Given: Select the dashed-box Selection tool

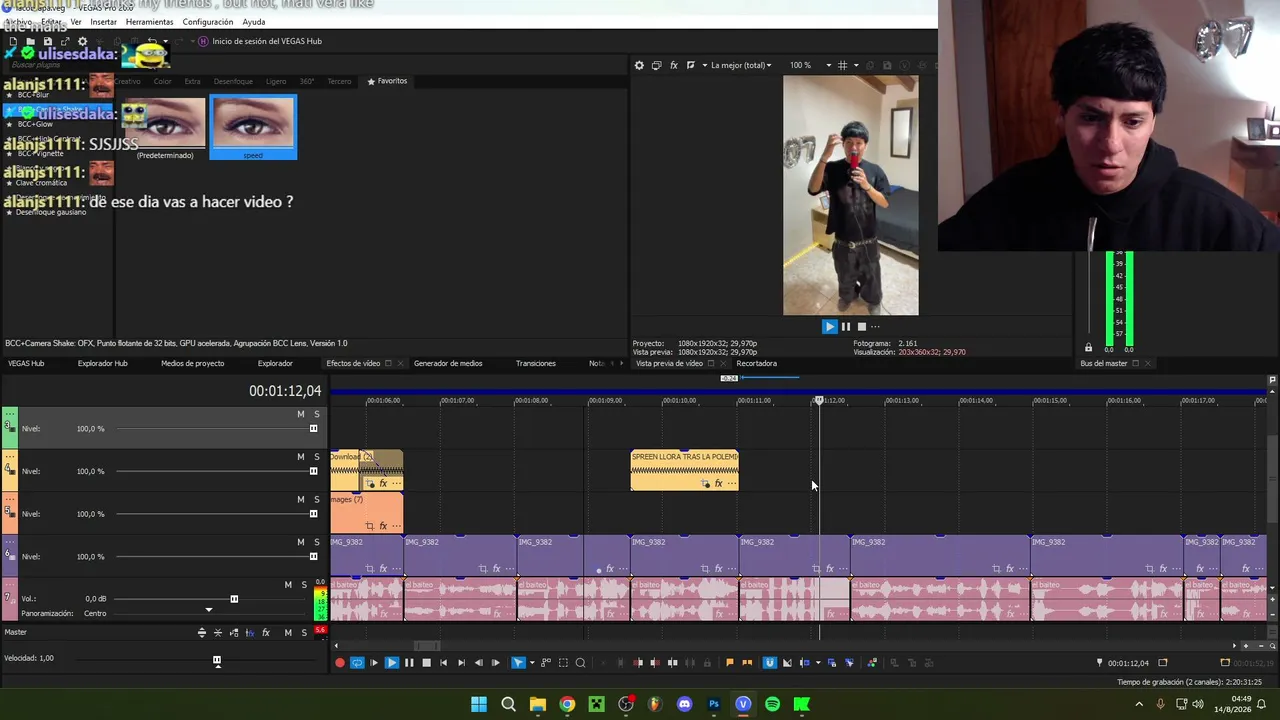Looking at the screenshot, I should [x=563, y=662].
